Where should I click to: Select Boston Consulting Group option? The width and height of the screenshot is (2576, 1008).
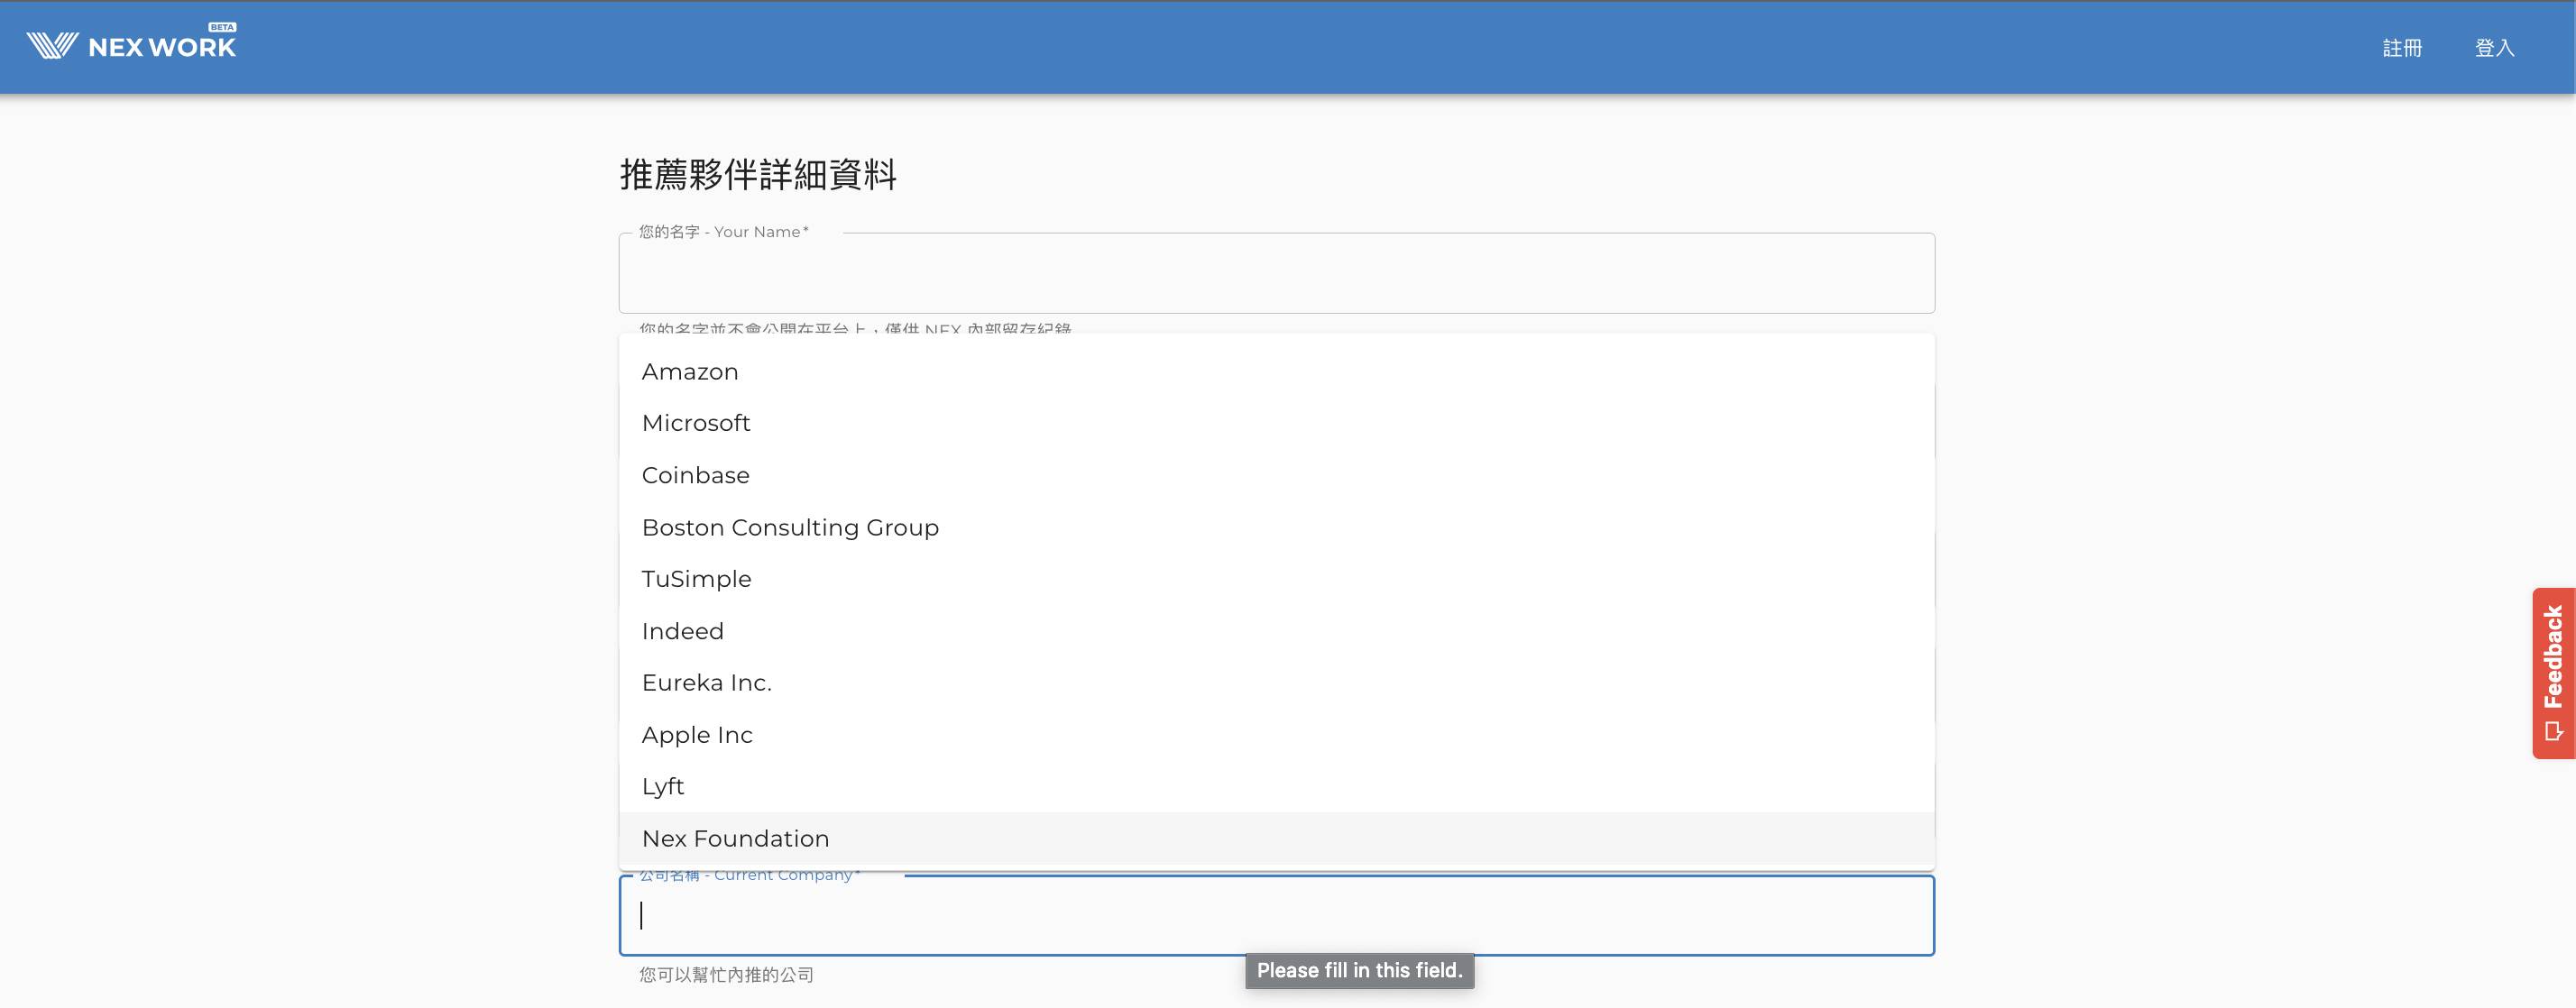tap(790, 528)
